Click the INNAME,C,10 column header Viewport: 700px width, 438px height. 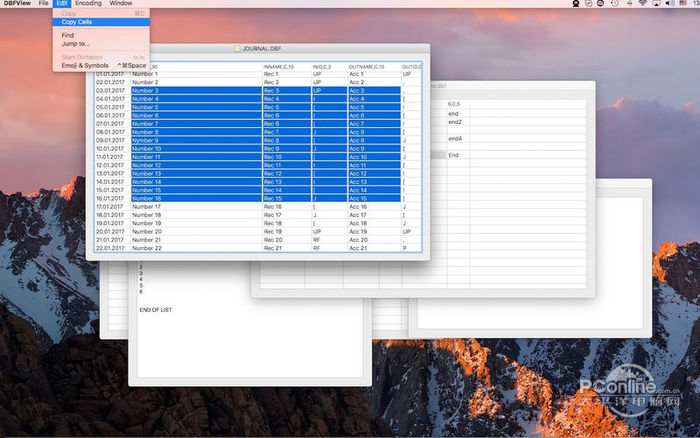[x=287, y=67]
